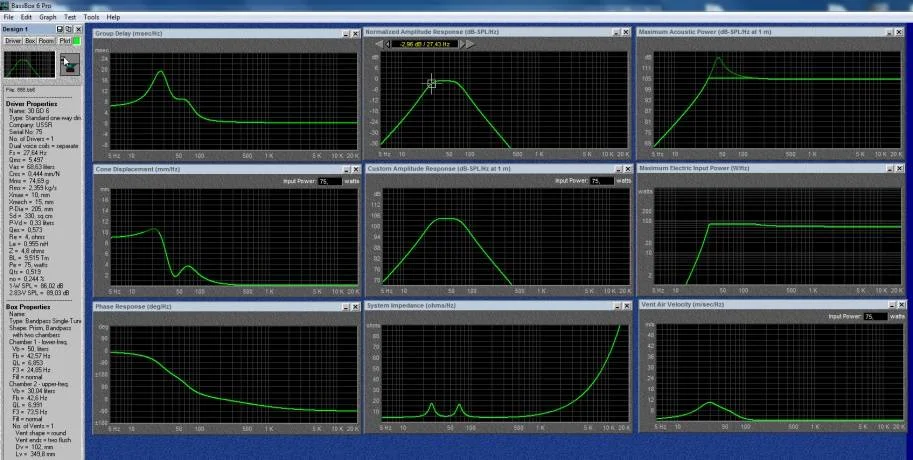Click the copy design icon in Design 1 header

tap(70, 30)
